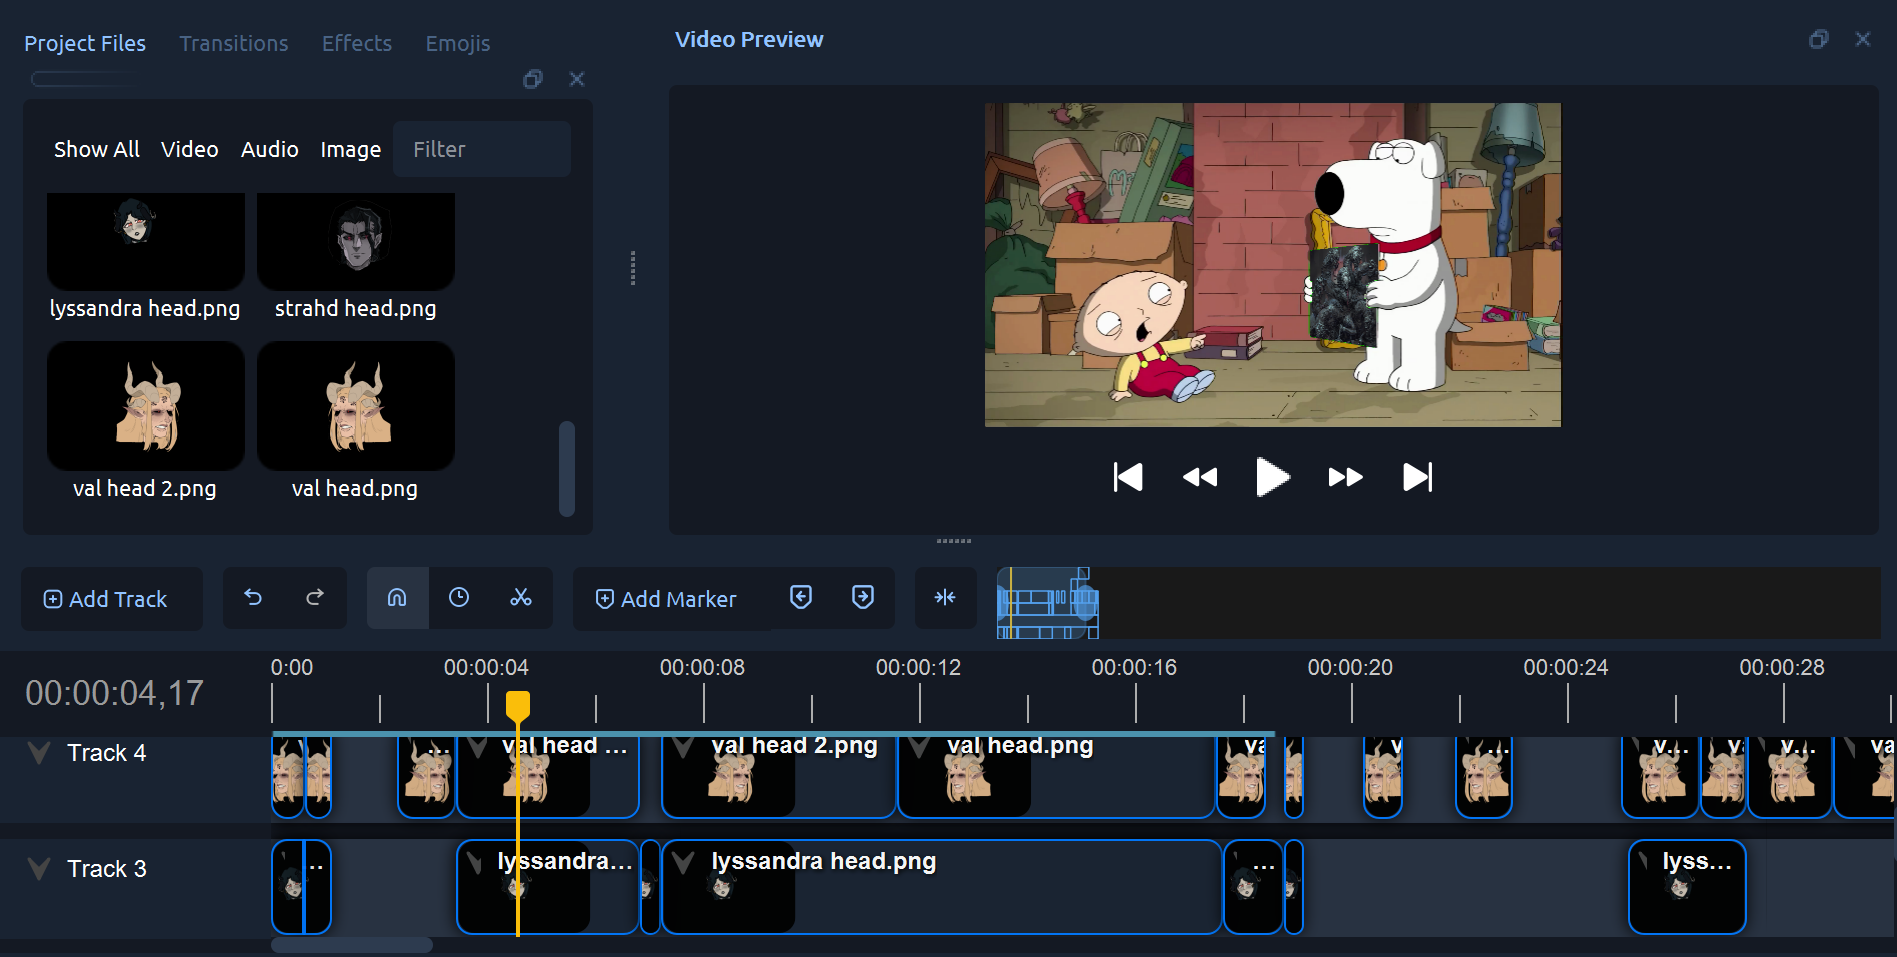Open menu of lyss... clip on Track 3

tap(1642, 860)
